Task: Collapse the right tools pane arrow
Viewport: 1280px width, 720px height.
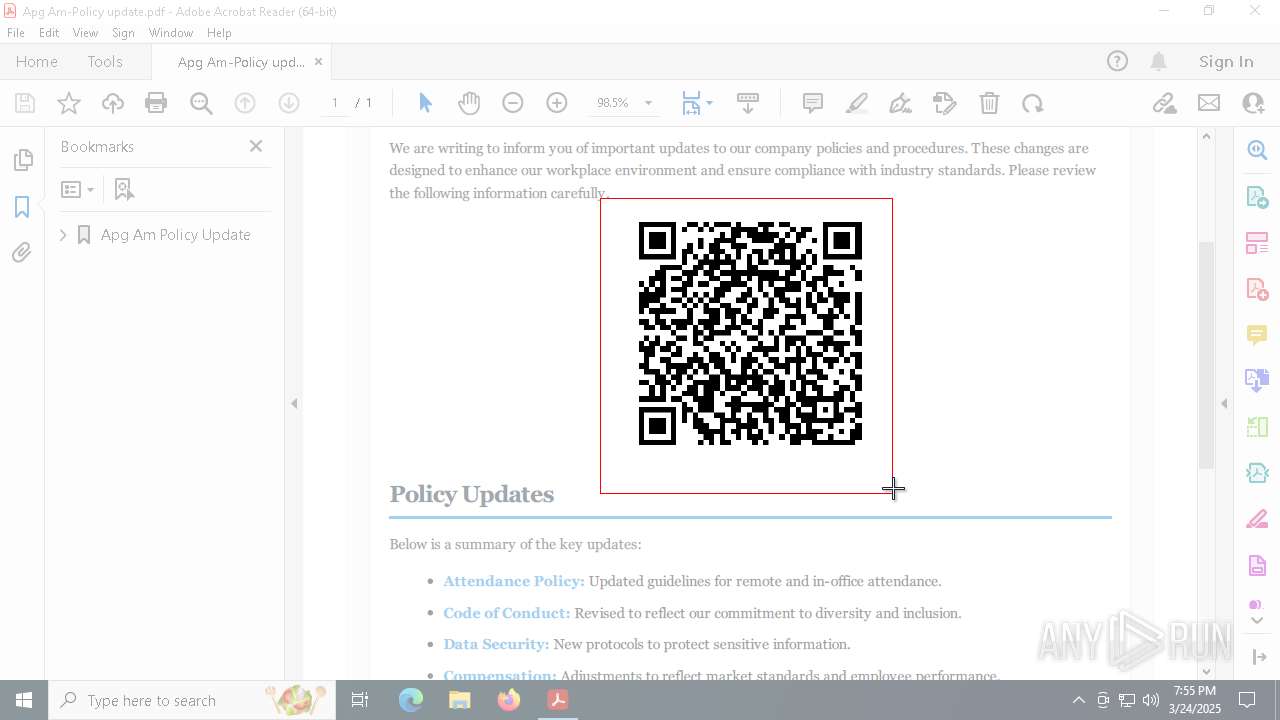Action: [x=1224, y=403]
